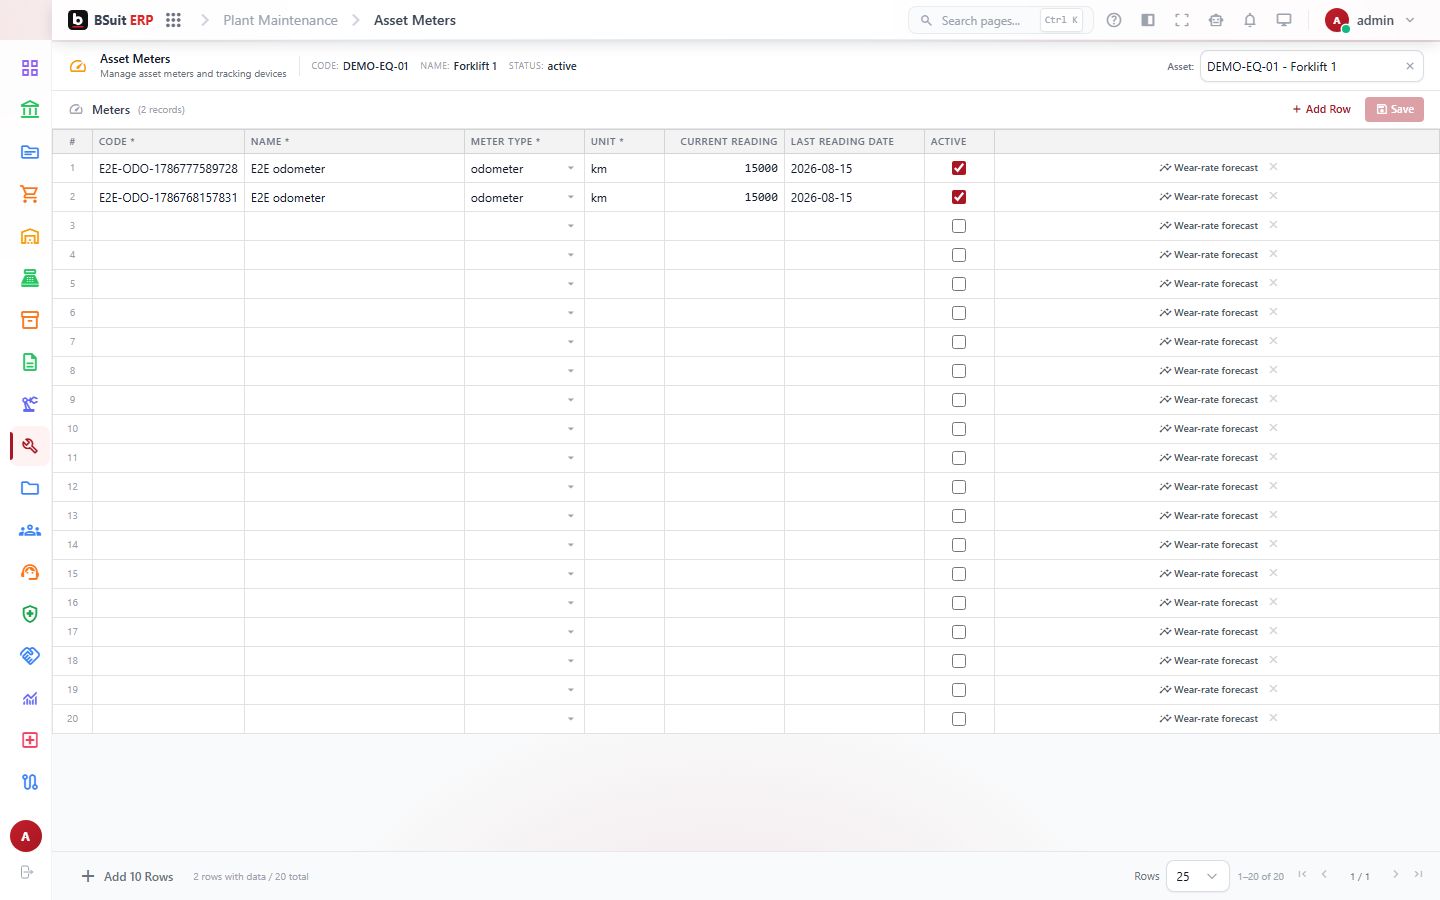The width and height of the screenshot is (1440, 900).
Task: Click Current Reading cell in row 2
Action: [x=724, y=197]
